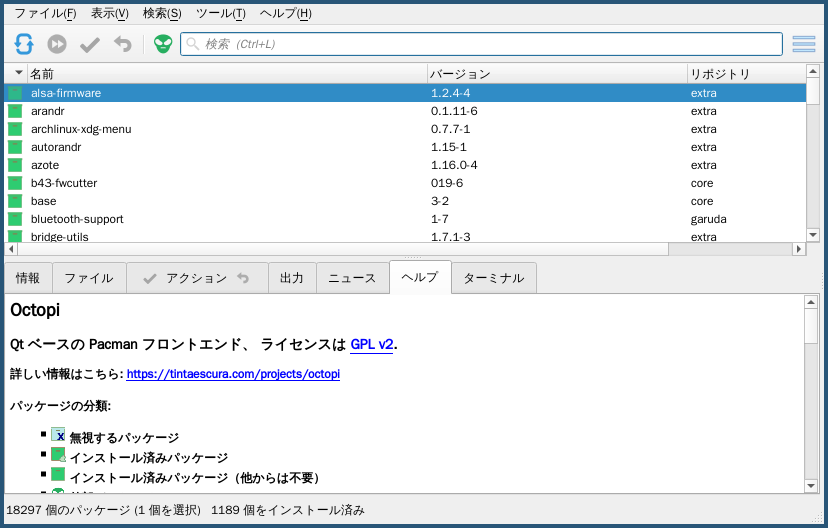Switch to the ファイル tab

click(x=89, y=278)
